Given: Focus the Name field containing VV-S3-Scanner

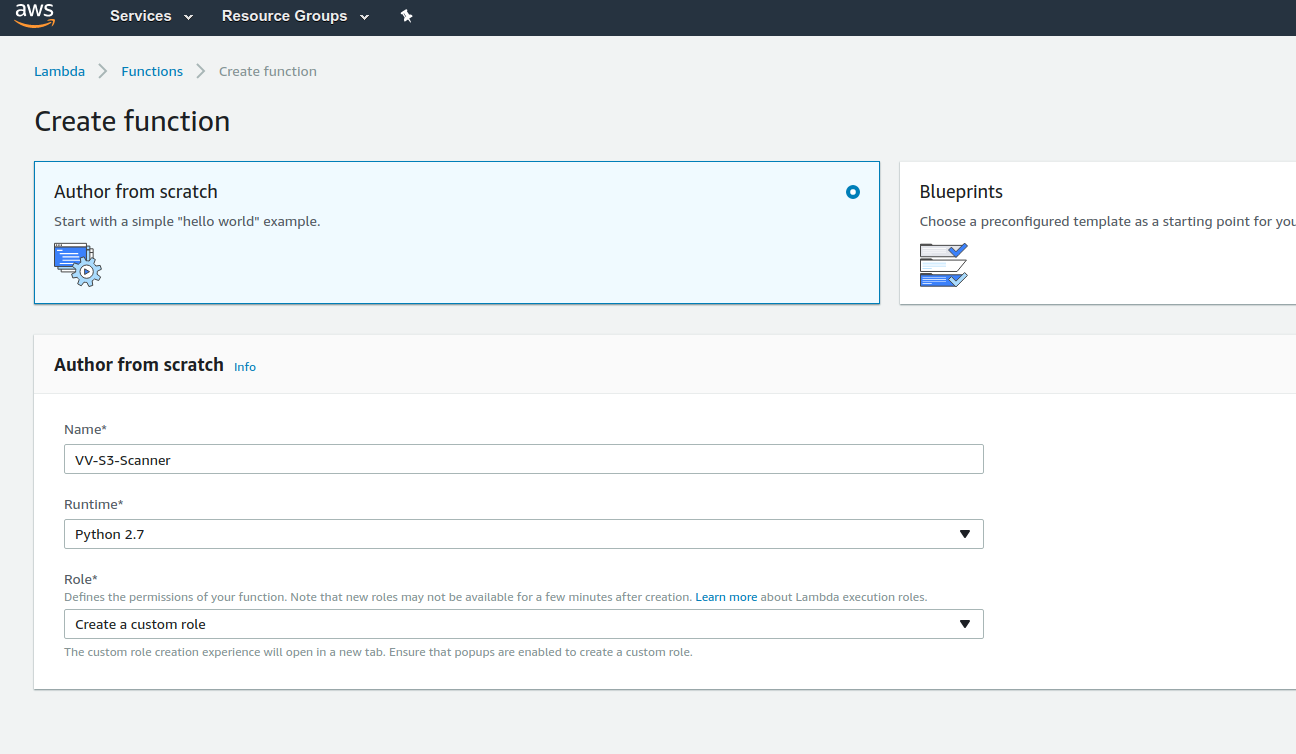Looking at the screenshot, I should [x=523, y=459].
